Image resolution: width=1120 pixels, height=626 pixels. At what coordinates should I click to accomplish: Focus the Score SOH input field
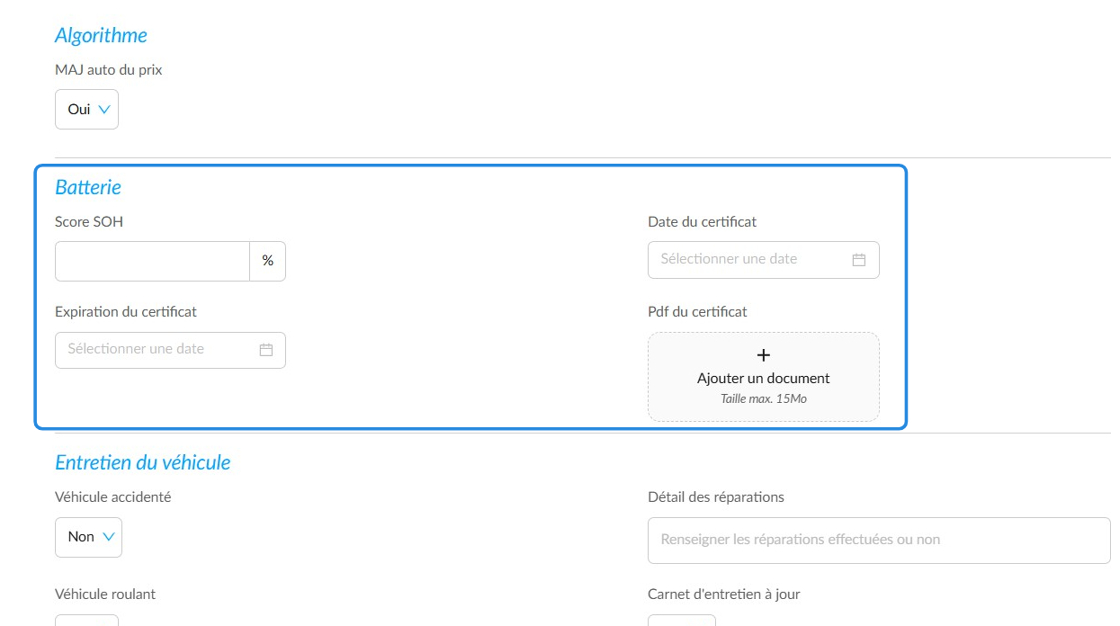[152, 261]
